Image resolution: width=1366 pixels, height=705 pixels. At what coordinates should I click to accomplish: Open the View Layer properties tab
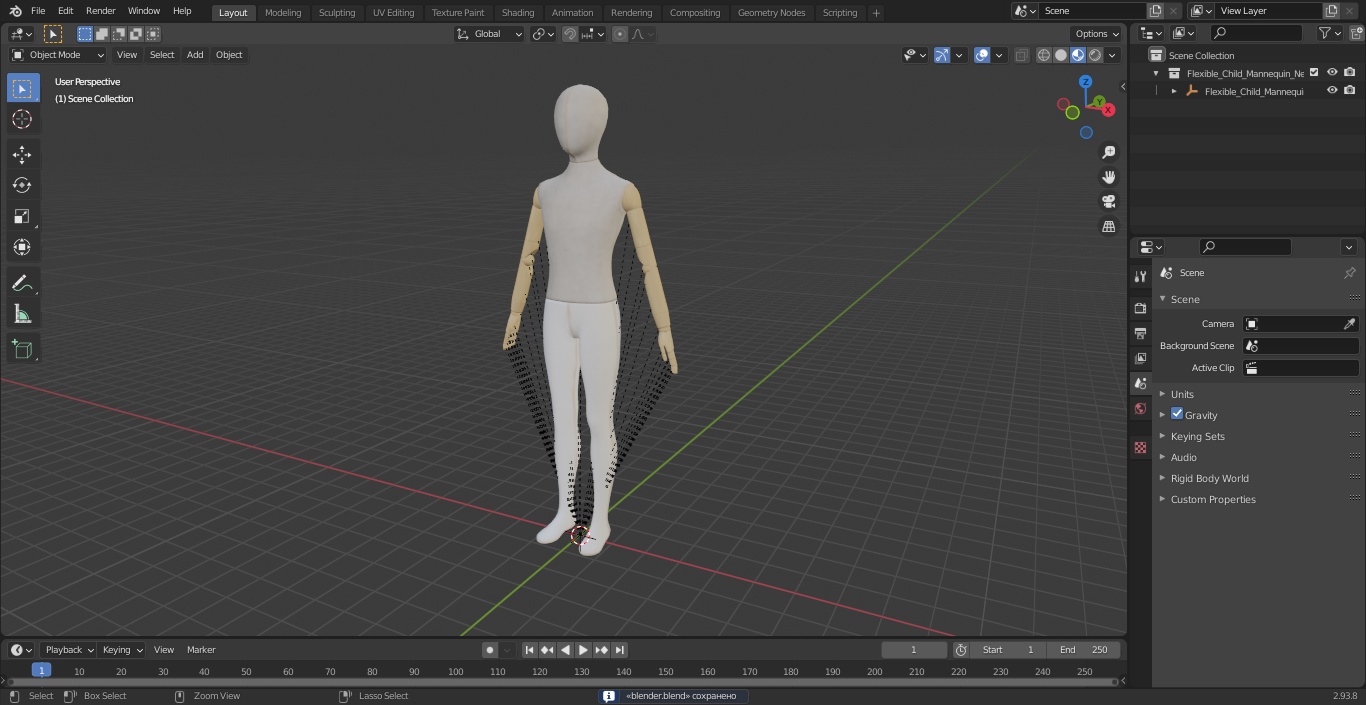tap(1140, 358)
